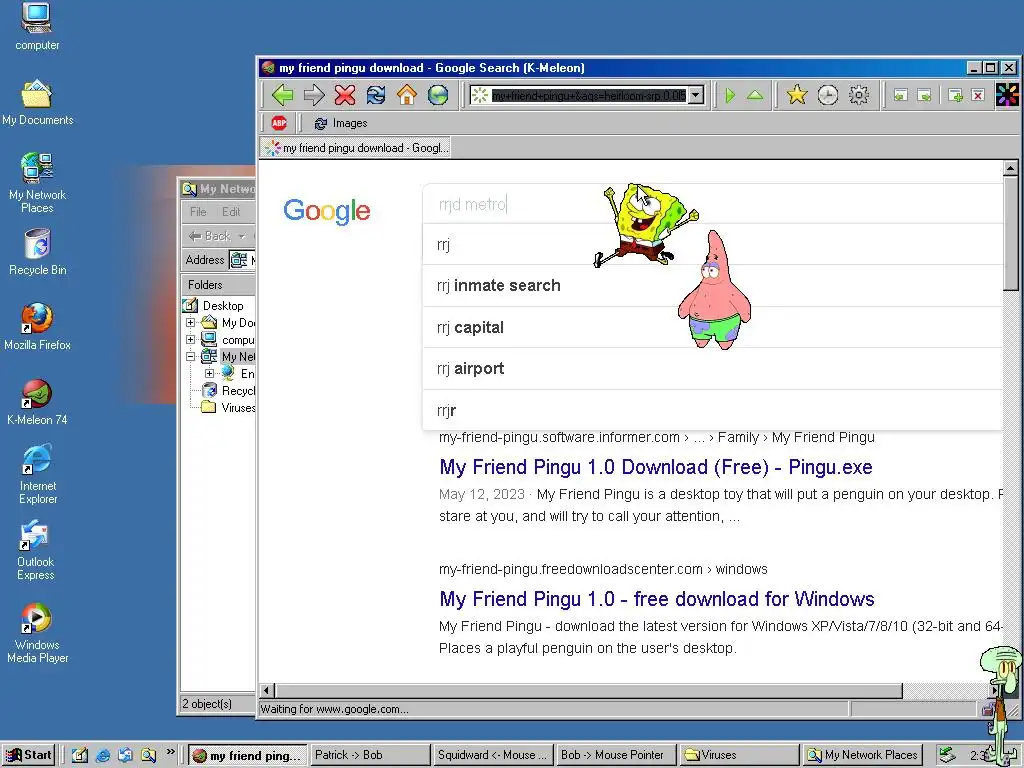Viewport: 1024px width, 768px height.
Task: Click 'Squidward <- Mouse' taskbar button
Action: click(493, 755)
